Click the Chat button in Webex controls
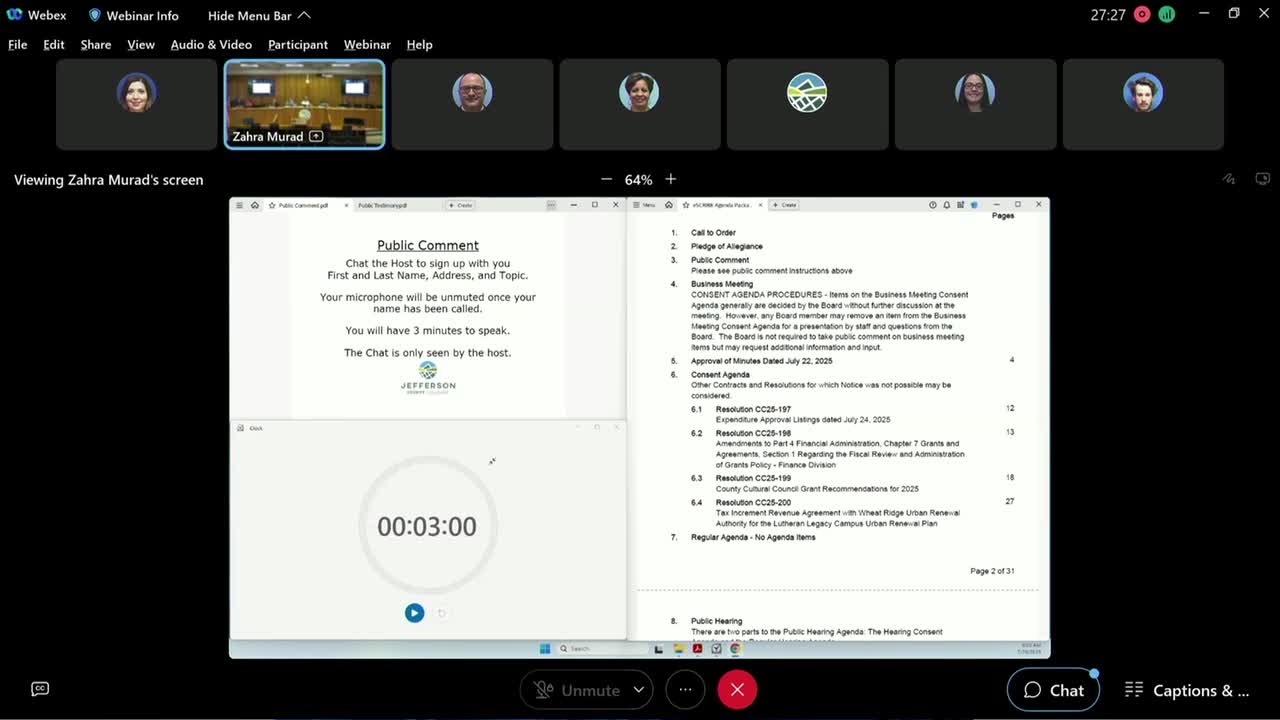Image resolution: width=1280 pixels, height=720 pixels. click(1053, 690)
